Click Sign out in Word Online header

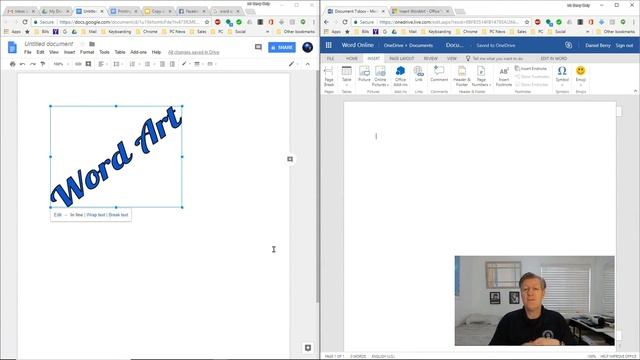(x=624, y=45)
